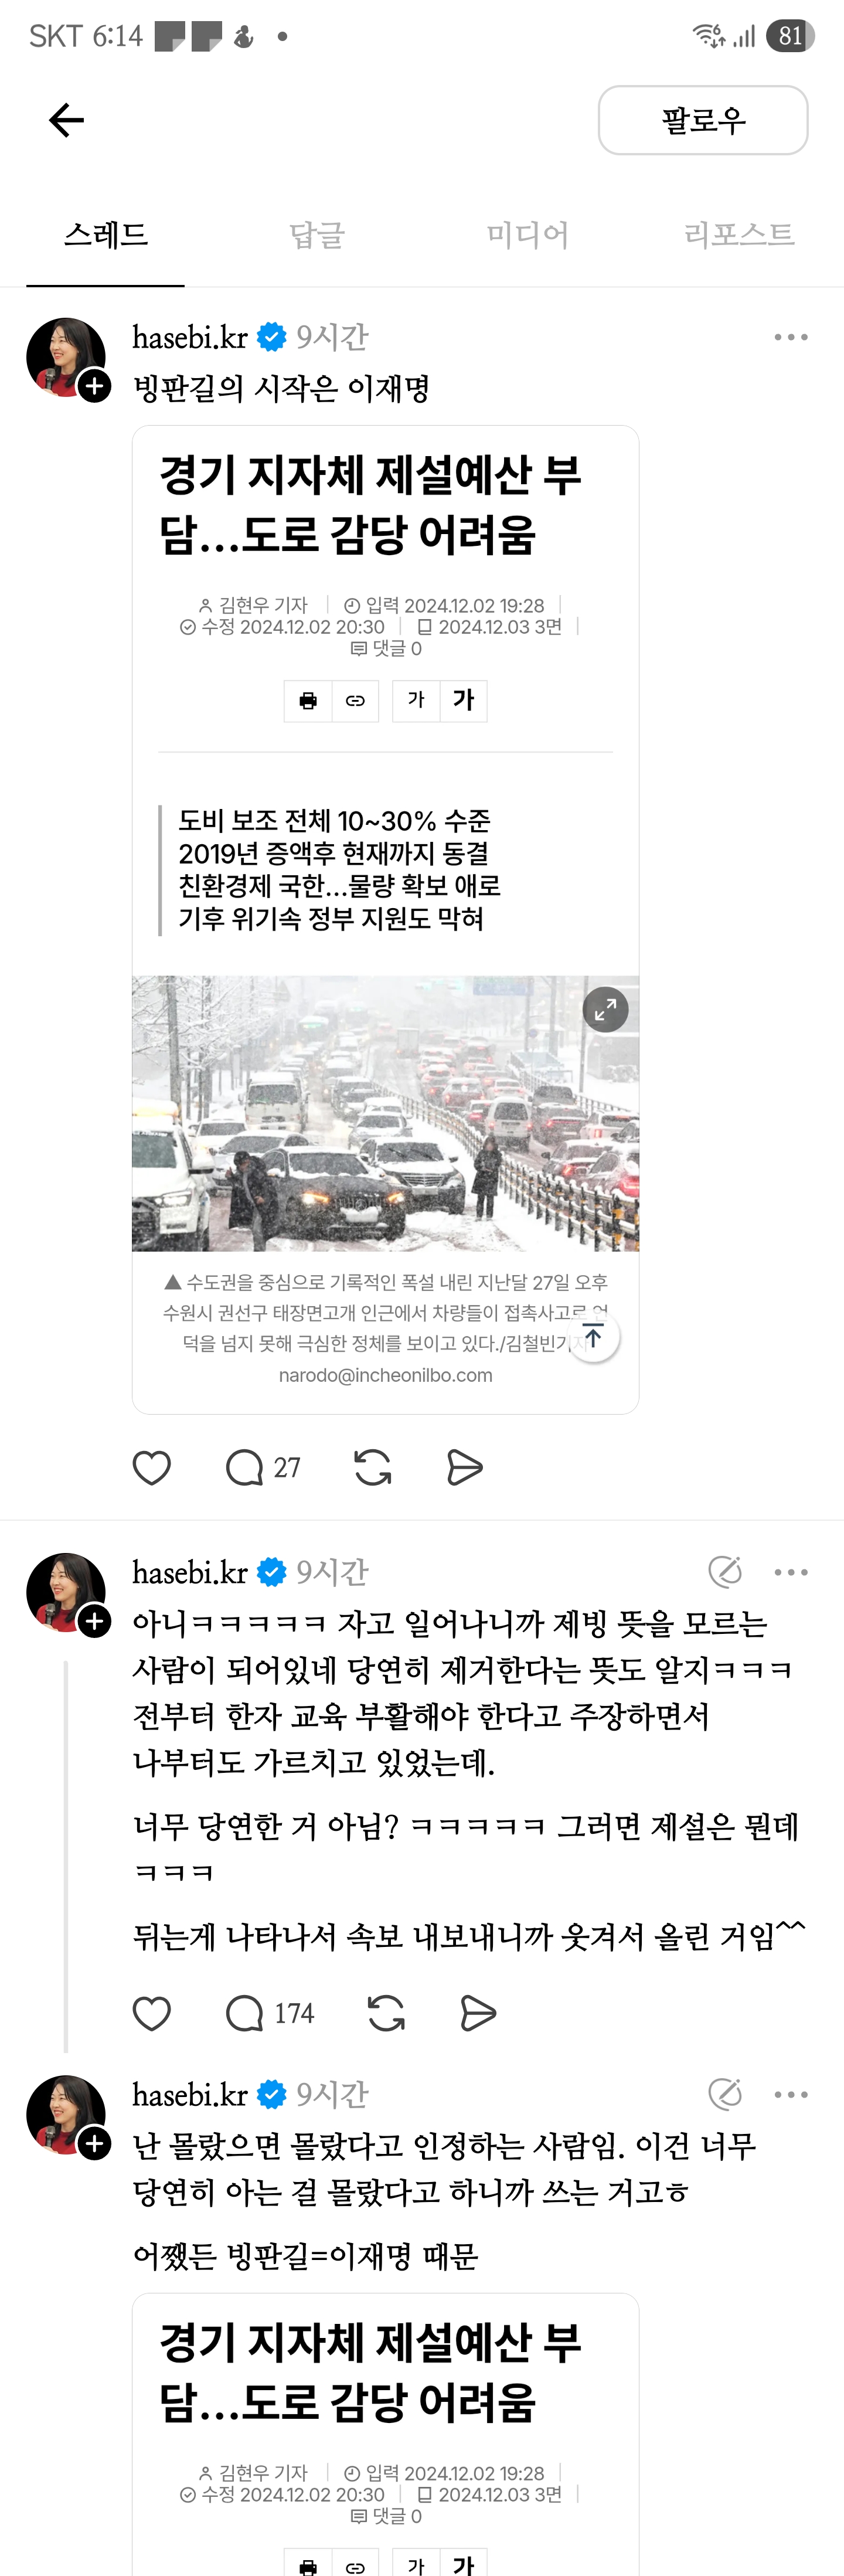Open the 174 replies on second post

270,2013
